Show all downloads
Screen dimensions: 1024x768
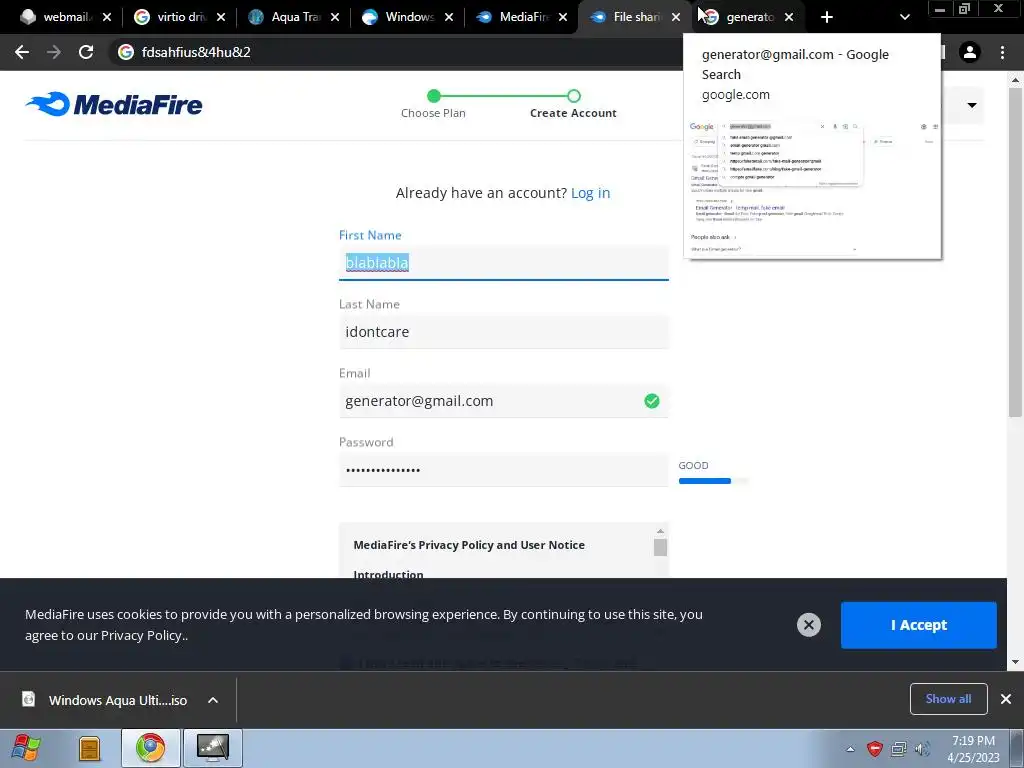[948, 699]
